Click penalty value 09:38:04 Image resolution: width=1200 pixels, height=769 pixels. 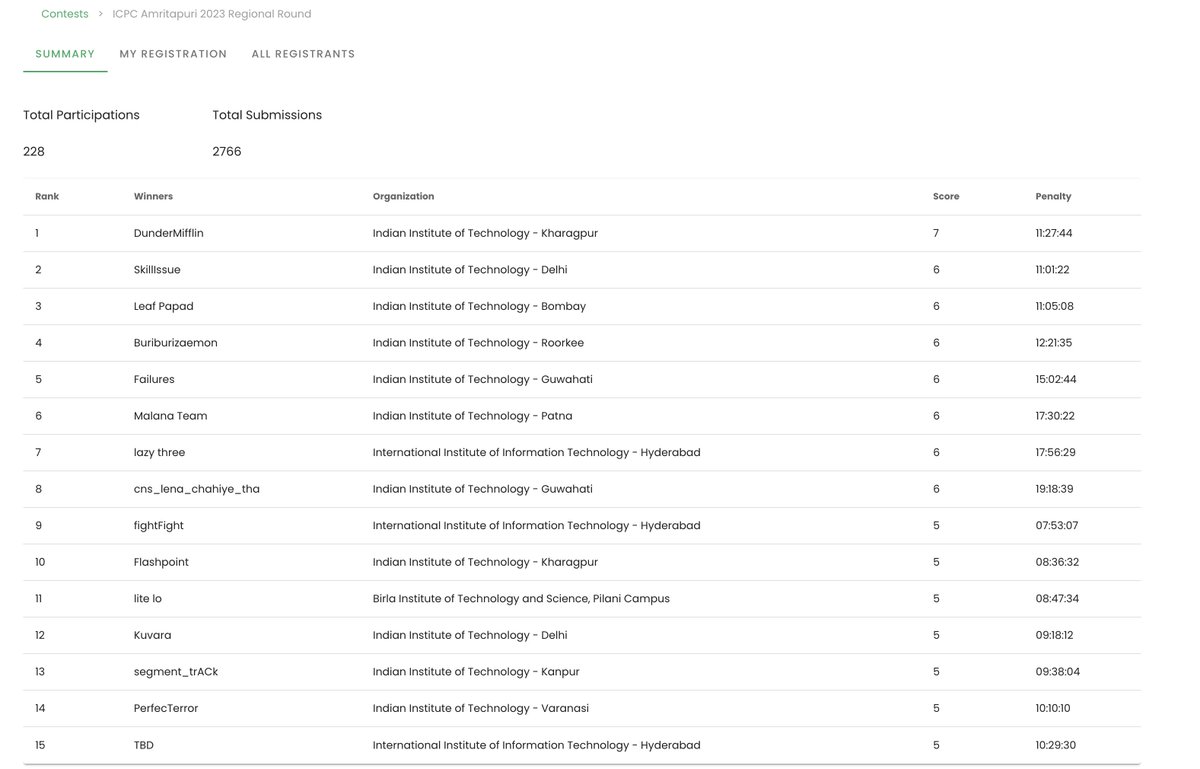1057,672
